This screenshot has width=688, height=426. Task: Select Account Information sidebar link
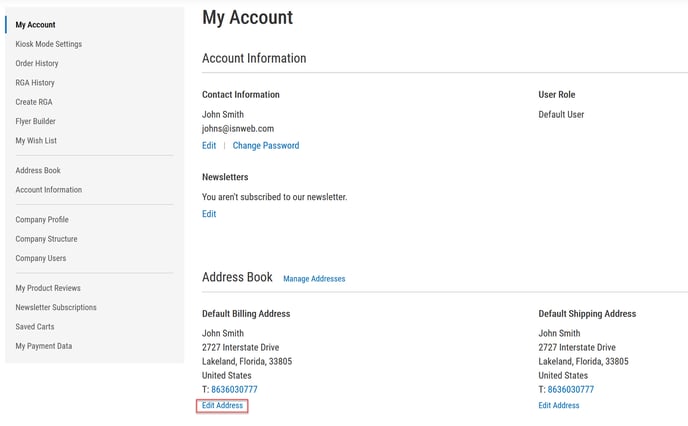[48, 190]
